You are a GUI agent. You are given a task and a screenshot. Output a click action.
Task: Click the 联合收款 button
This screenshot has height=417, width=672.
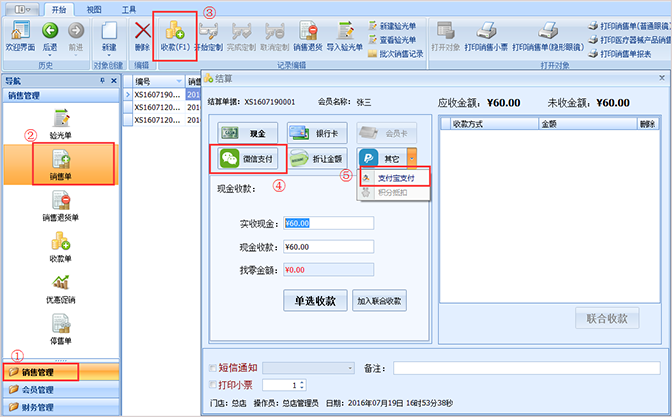pyautogui.click(x=607, y=318)
